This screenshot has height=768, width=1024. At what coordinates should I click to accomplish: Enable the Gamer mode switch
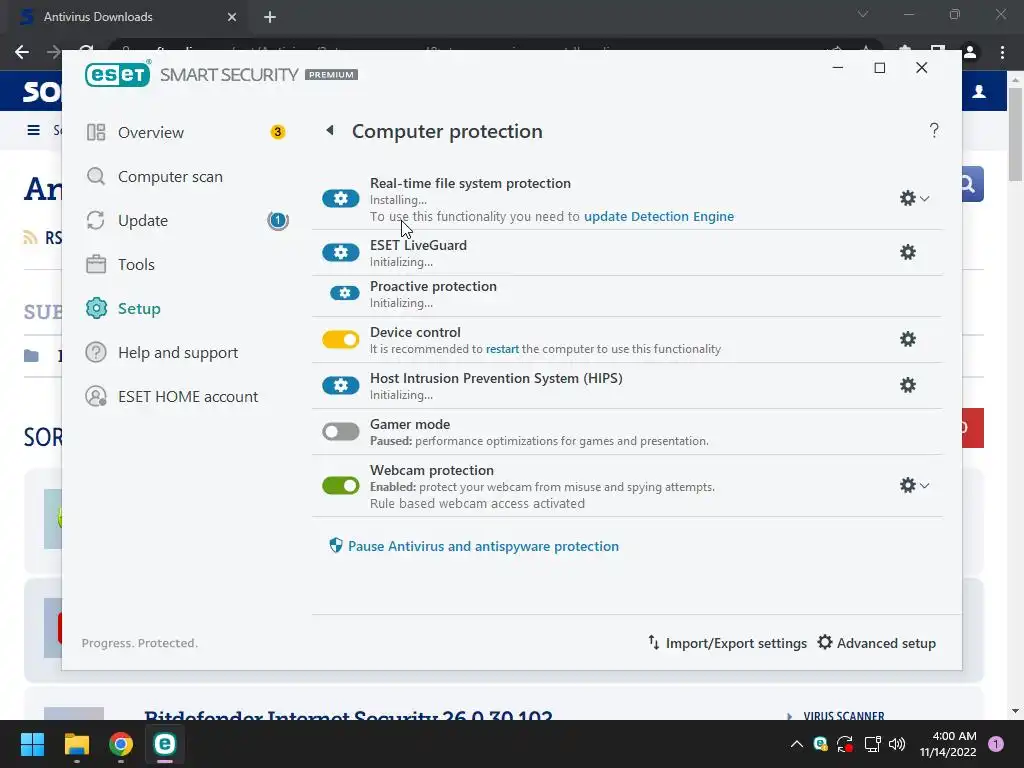click(x=340, y=432)
